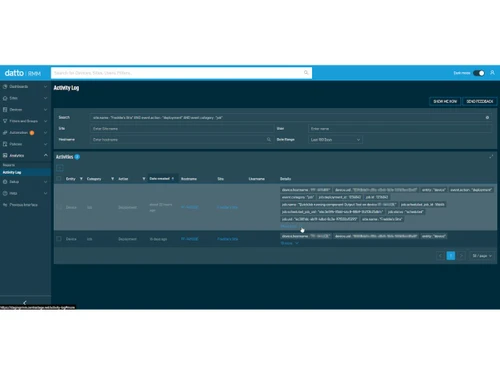Image resolution: width=500 pixels, height=375 pixels.
Task: Click the Setup gear icon
Action: pos(5,182)
